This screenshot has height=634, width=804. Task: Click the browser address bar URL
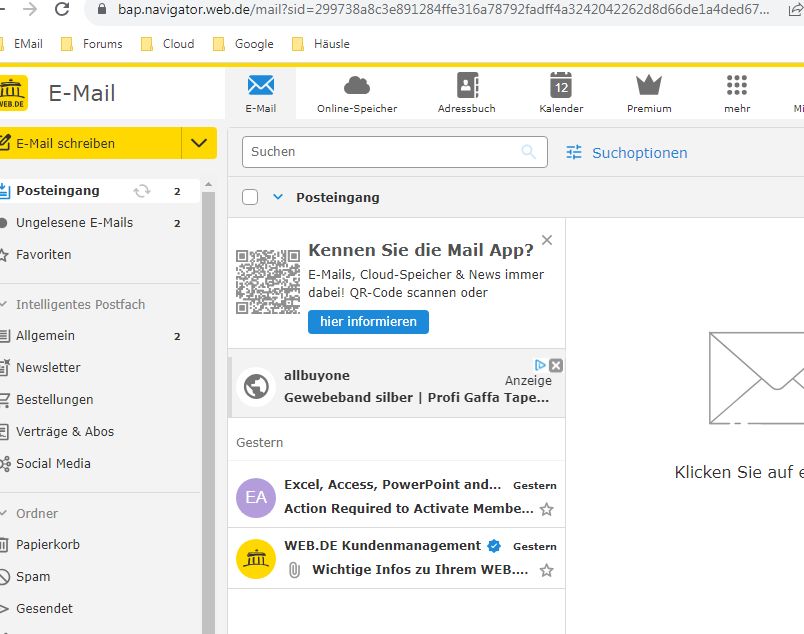444,9
